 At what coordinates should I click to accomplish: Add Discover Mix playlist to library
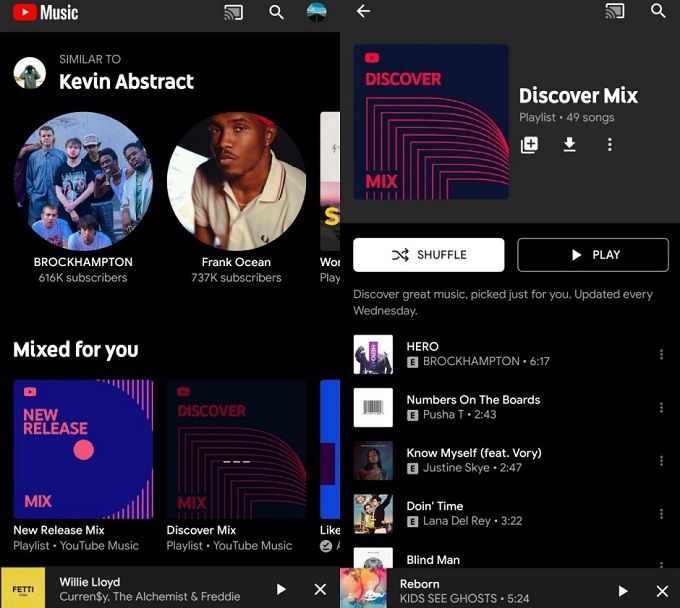tap(529, 145)
